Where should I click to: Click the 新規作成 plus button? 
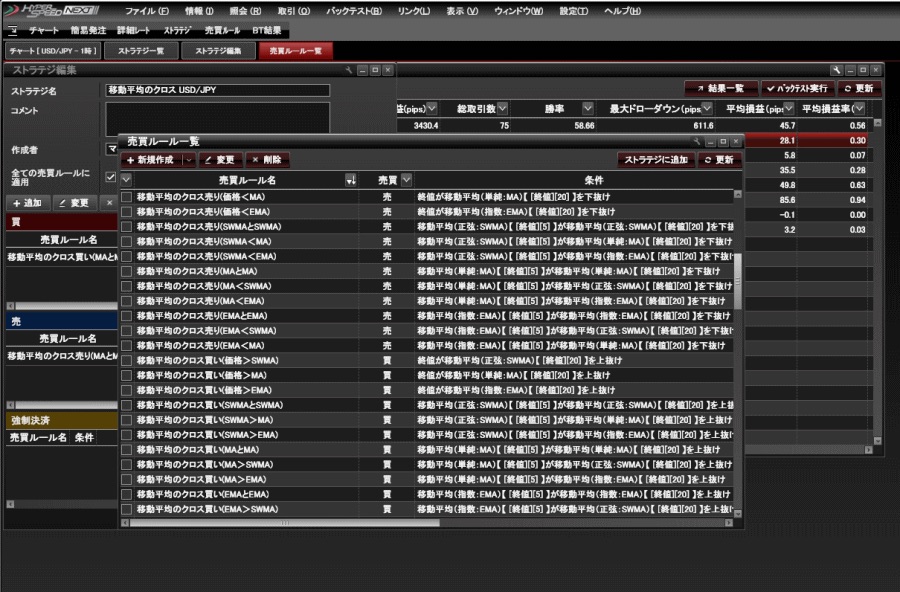150,160
